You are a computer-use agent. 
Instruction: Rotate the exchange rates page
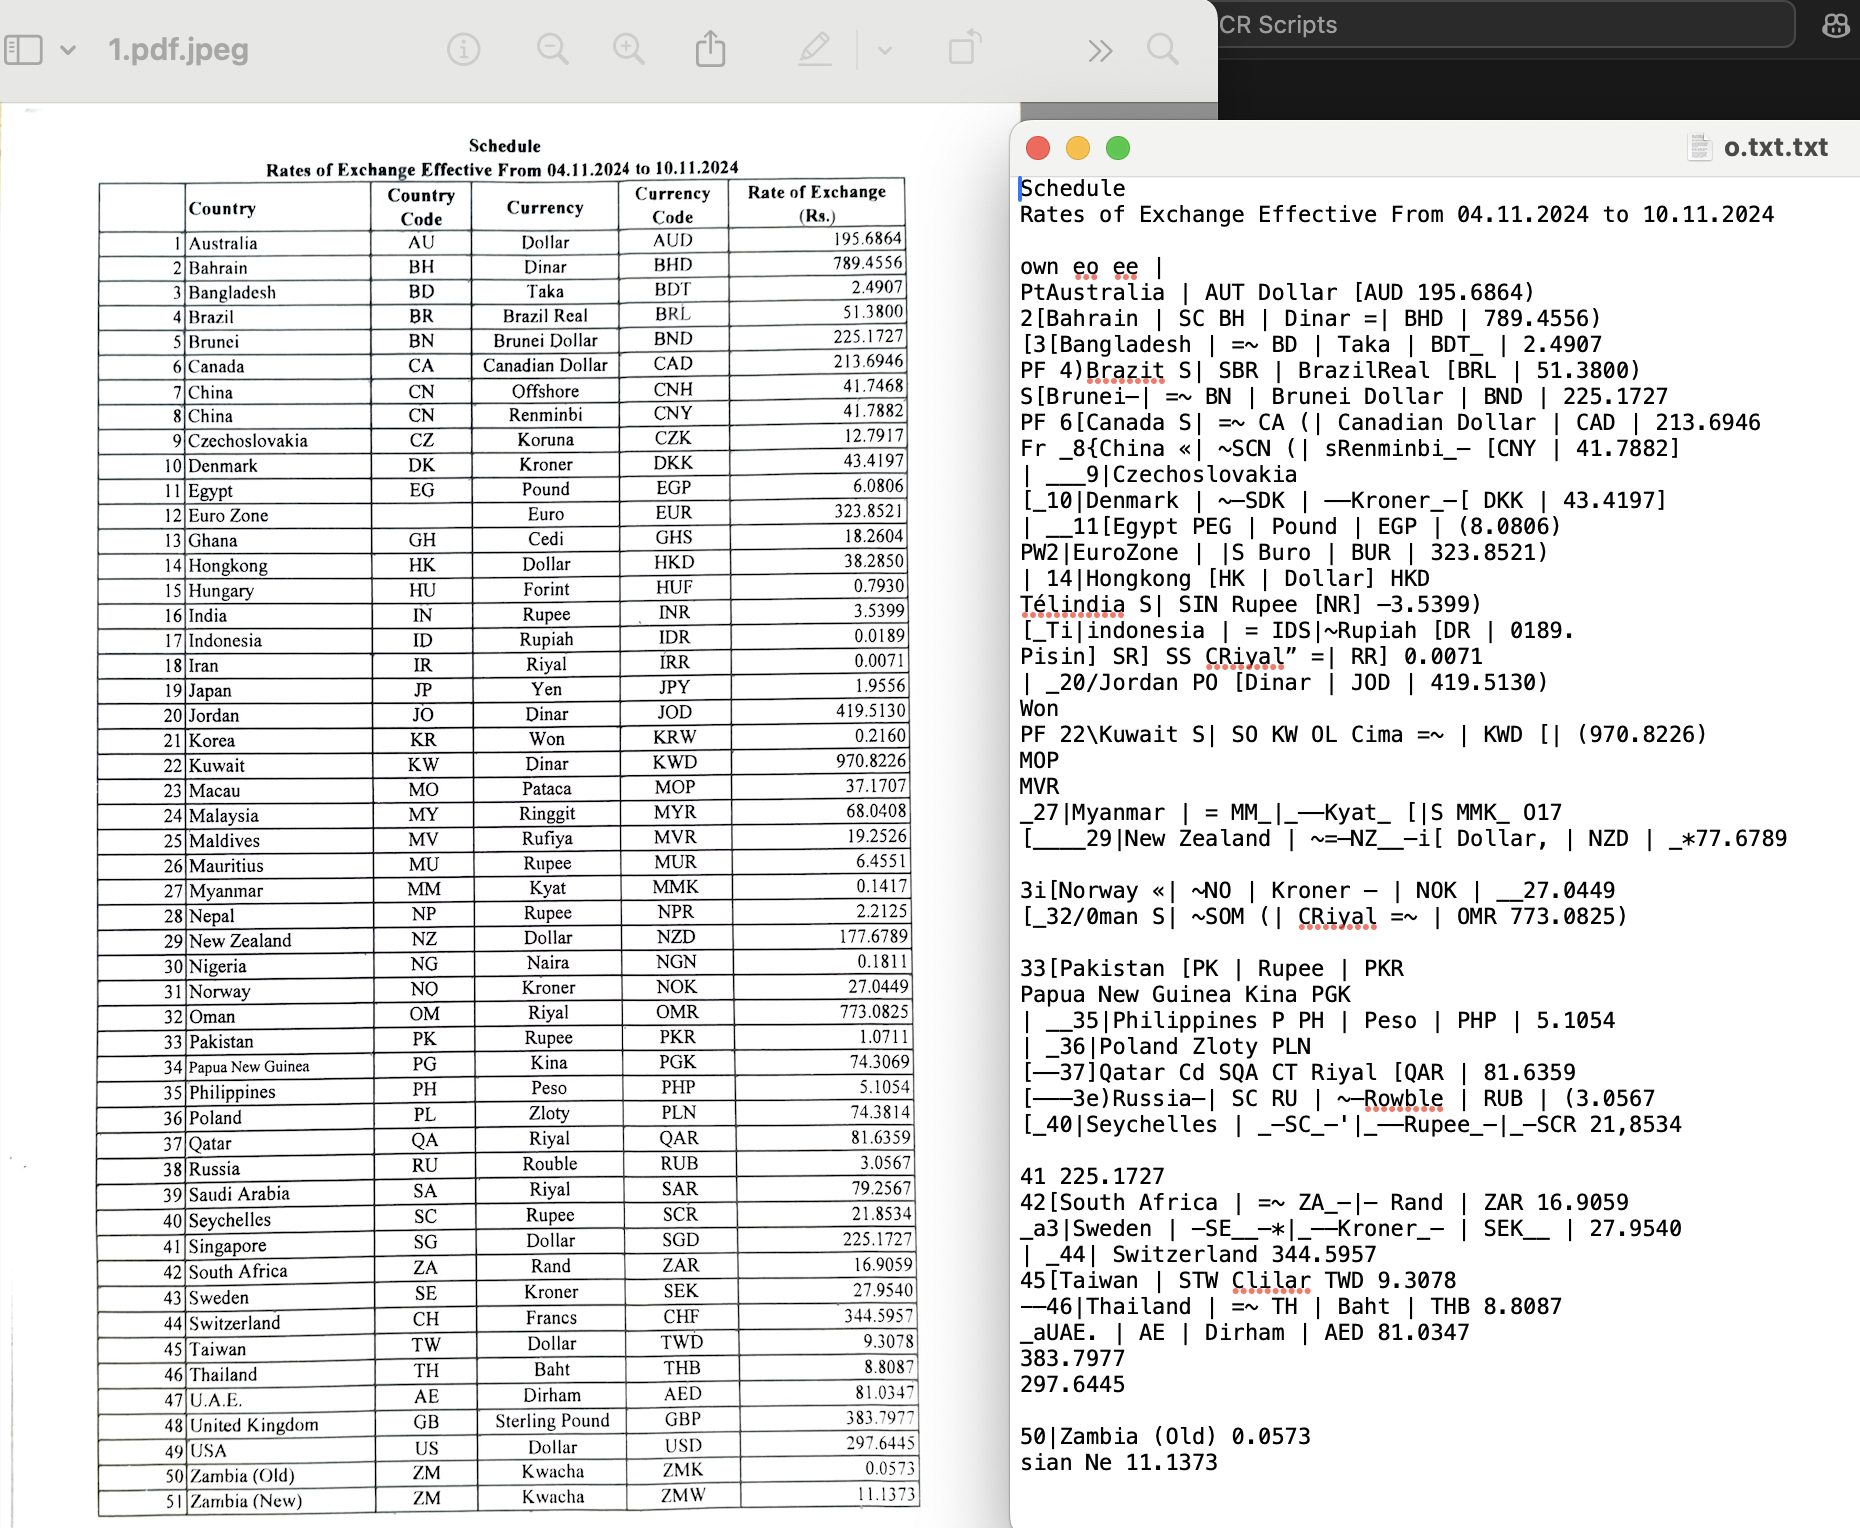click(963, 48)
